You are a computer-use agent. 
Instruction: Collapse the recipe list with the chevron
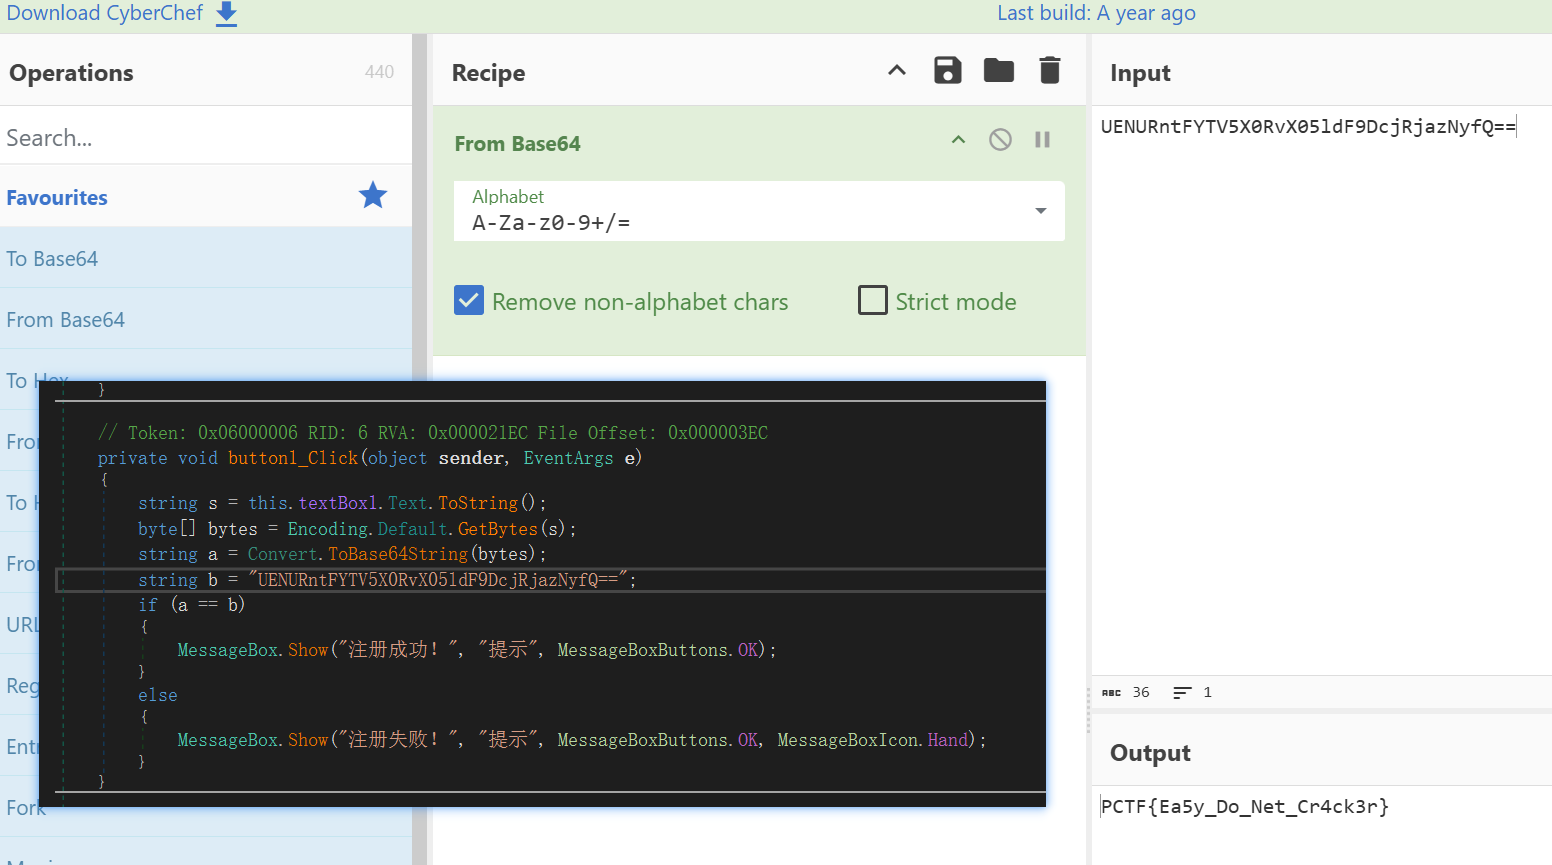[897, 71]
